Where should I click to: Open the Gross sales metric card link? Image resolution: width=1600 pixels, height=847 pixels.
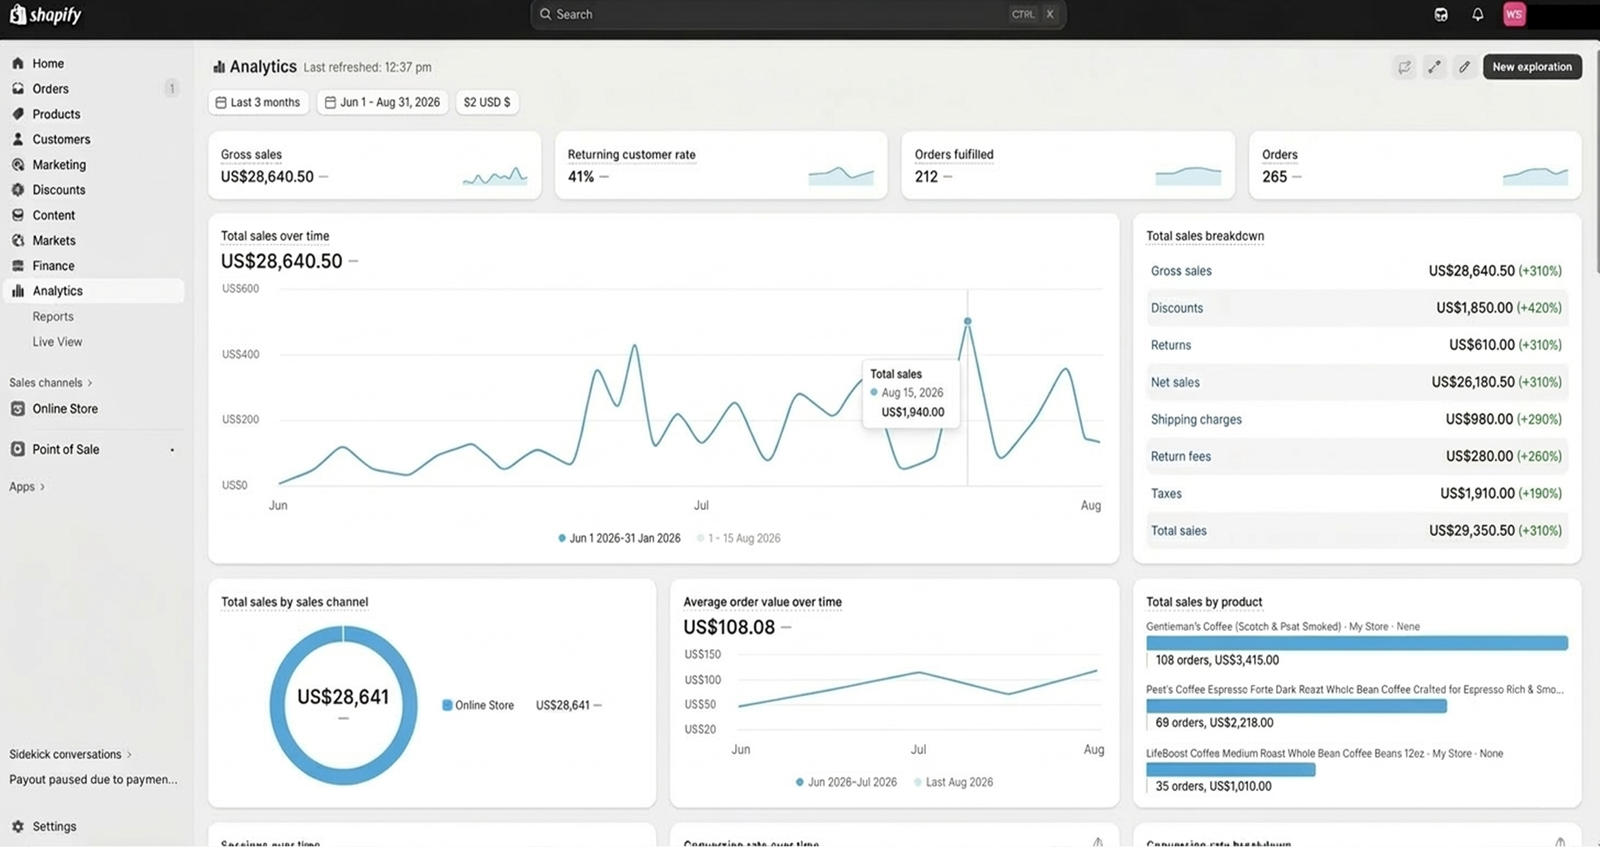(251, 155)
